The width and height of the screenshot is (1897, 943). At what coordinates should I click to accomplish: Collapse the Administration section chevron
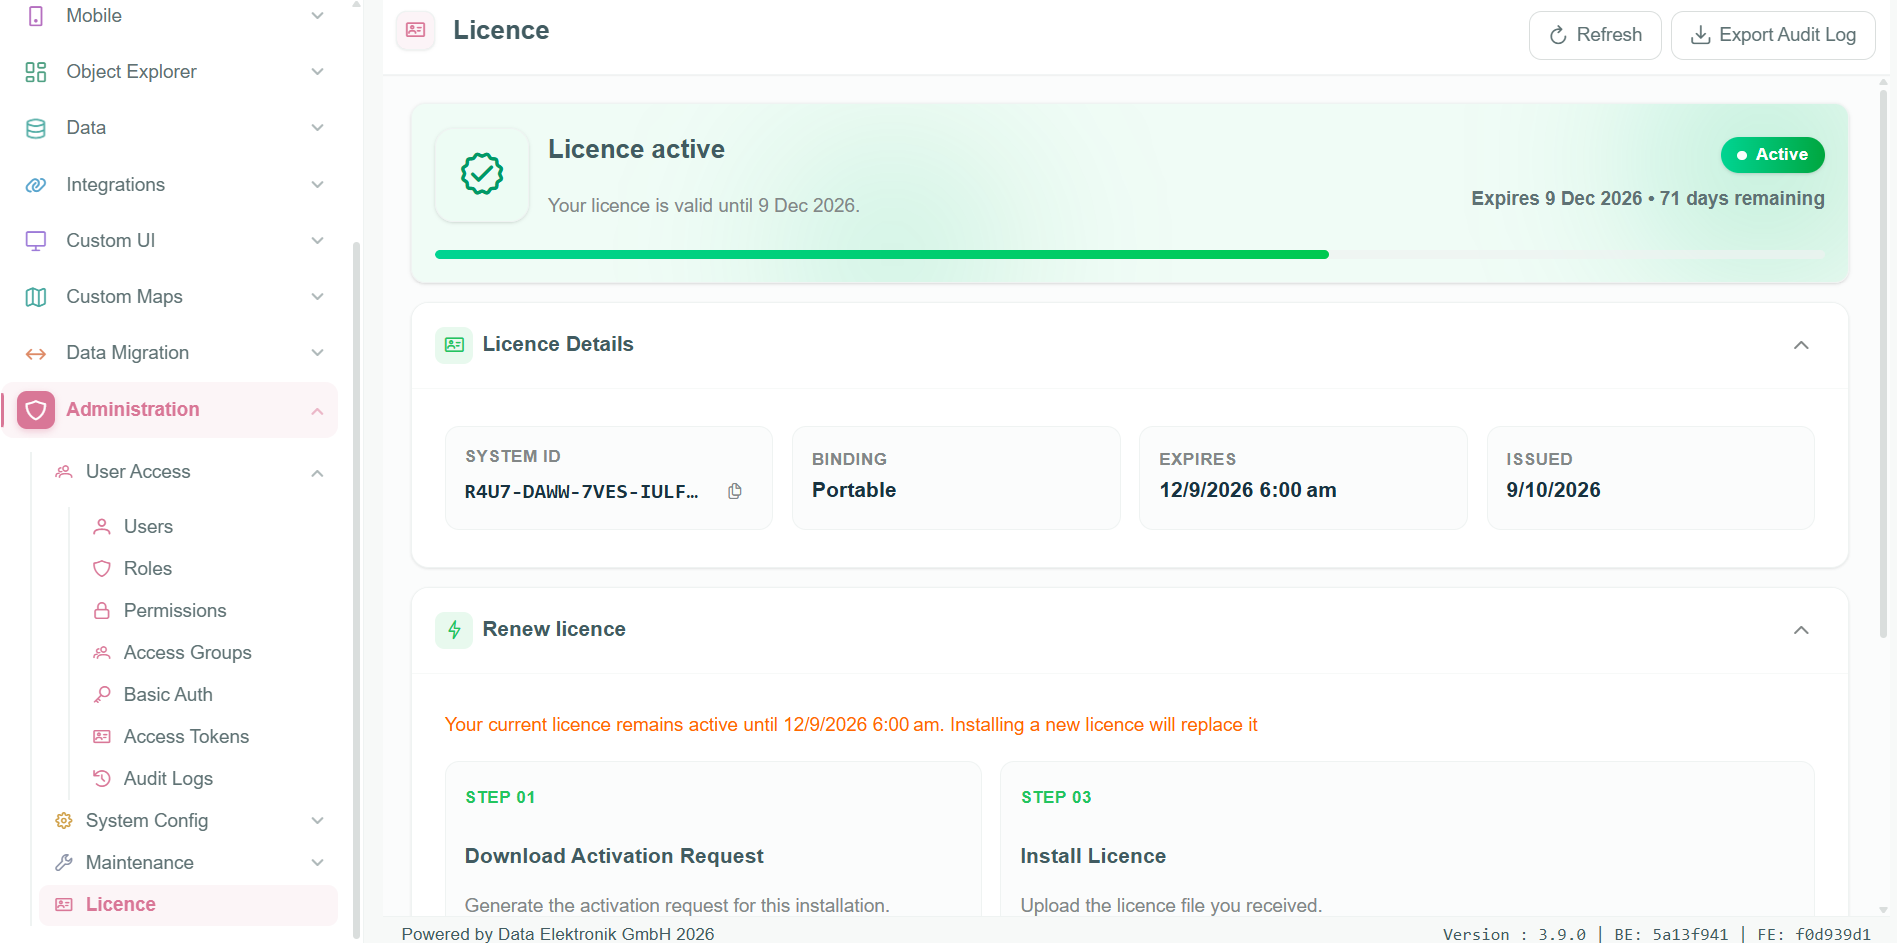click(317, 411)
